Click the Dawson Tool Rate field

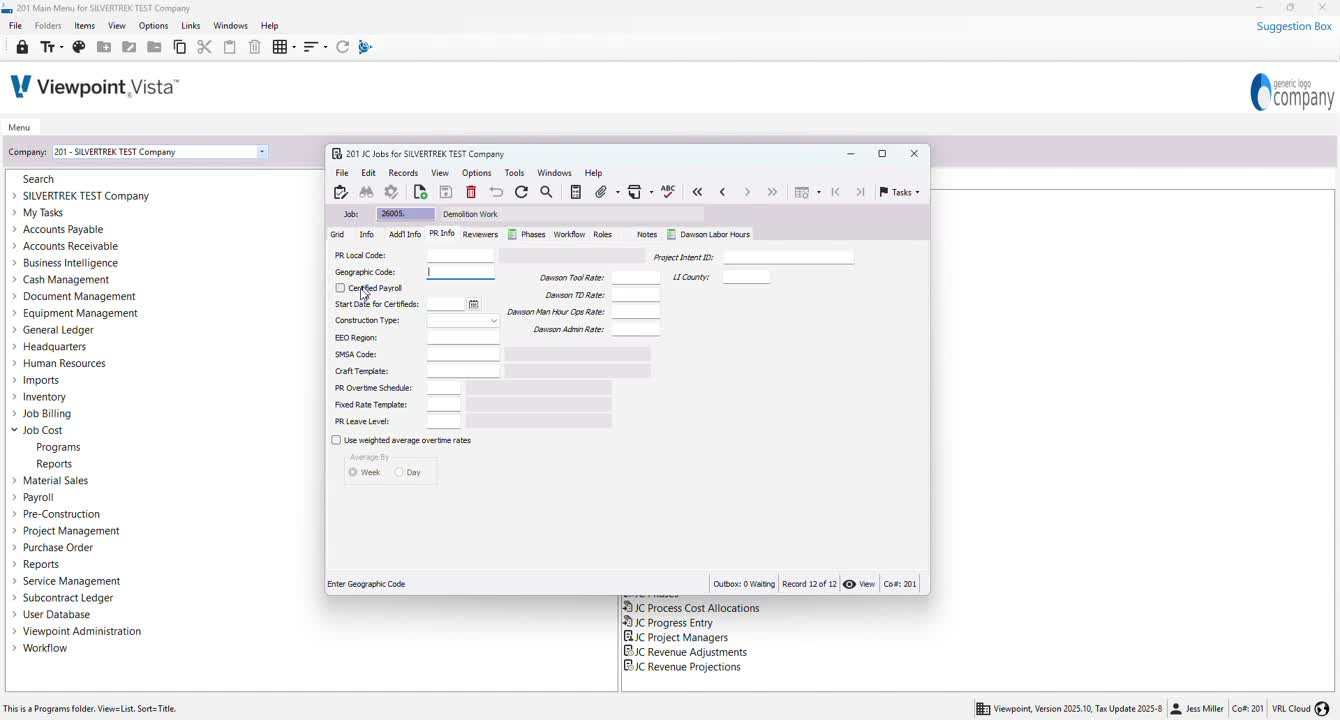pos(636,278)
